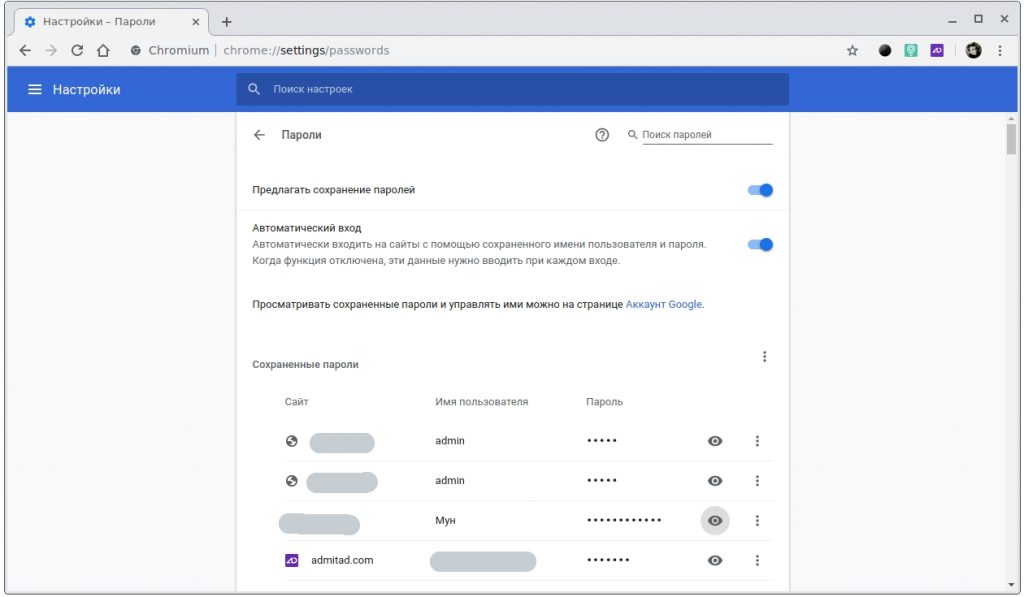Show password for admitad.com entry

(715, 561)
